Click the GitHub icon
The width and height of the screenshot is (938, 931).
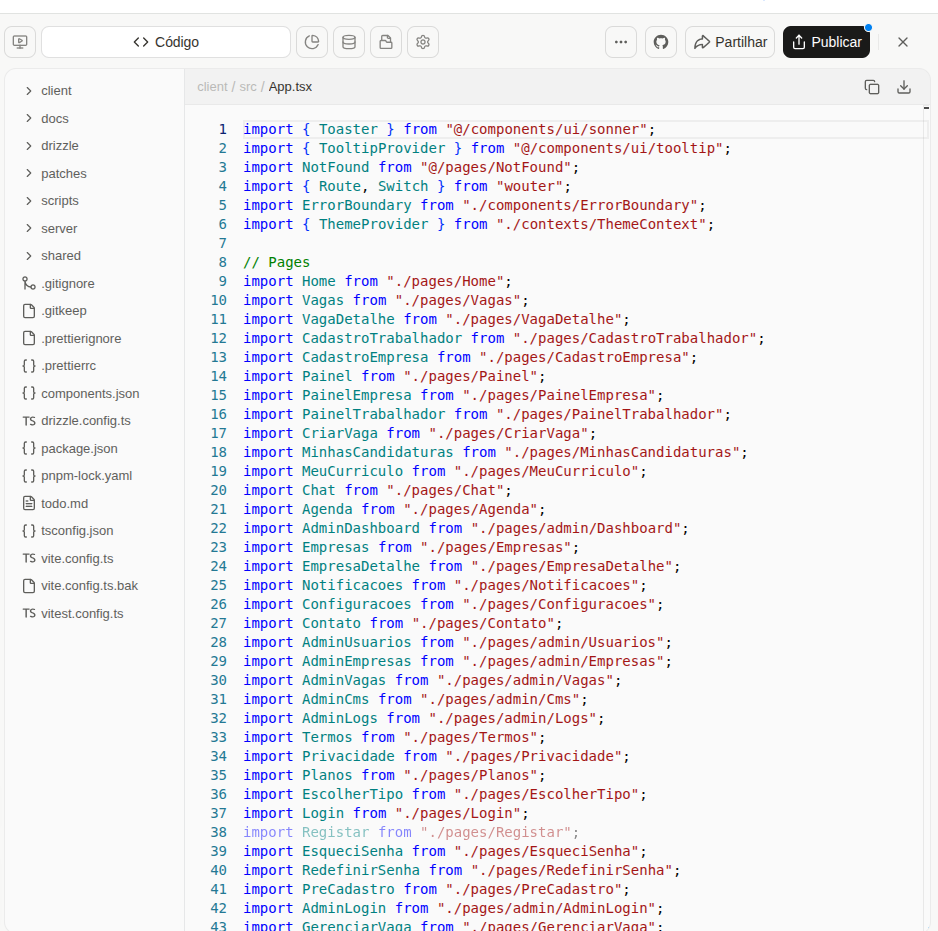pos(660,42)
